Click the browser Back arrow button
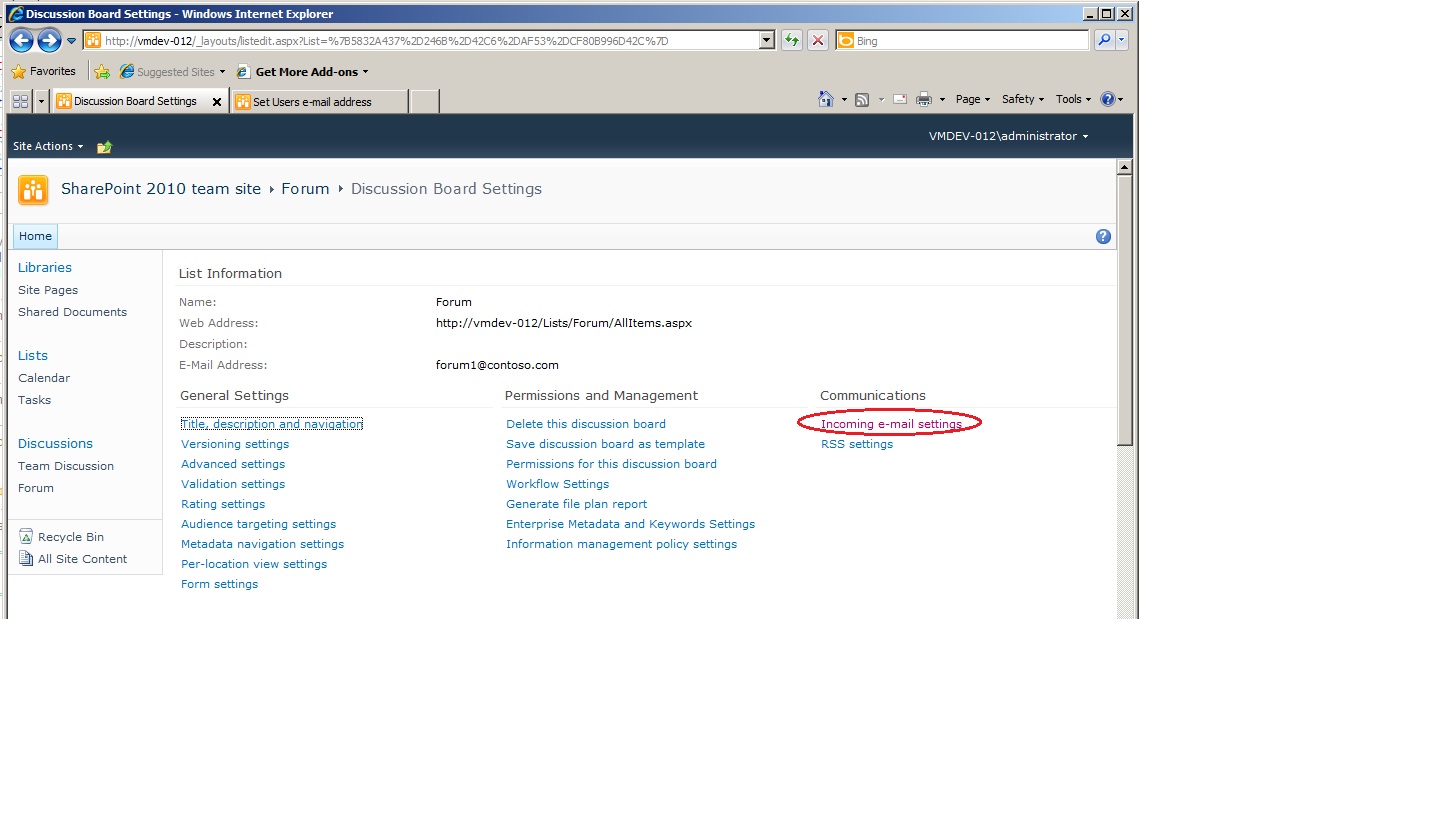Image resolution: width=1440 pixels, height=817 pixels. [21, 41]
